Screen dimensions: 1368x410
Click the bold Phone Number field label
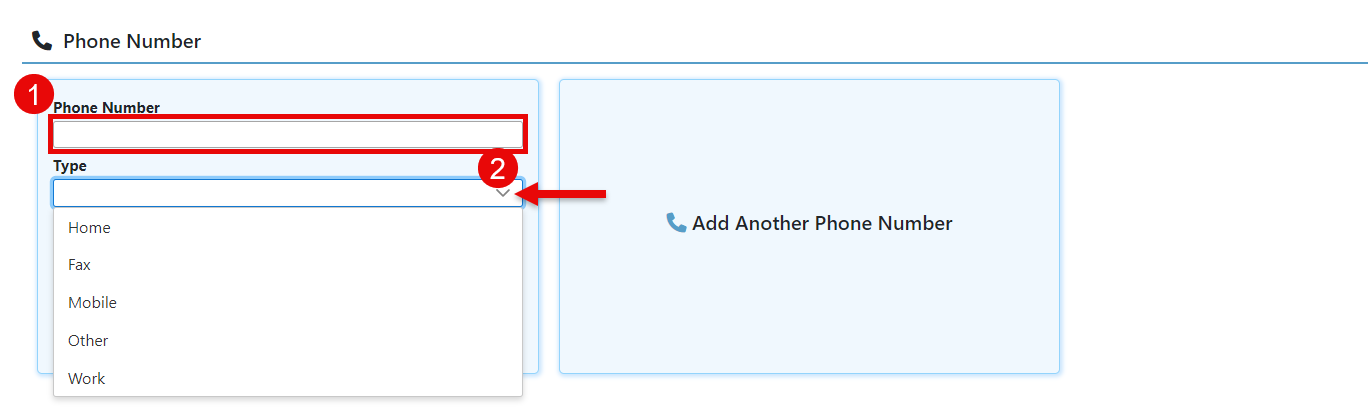(x=107, y=107)
